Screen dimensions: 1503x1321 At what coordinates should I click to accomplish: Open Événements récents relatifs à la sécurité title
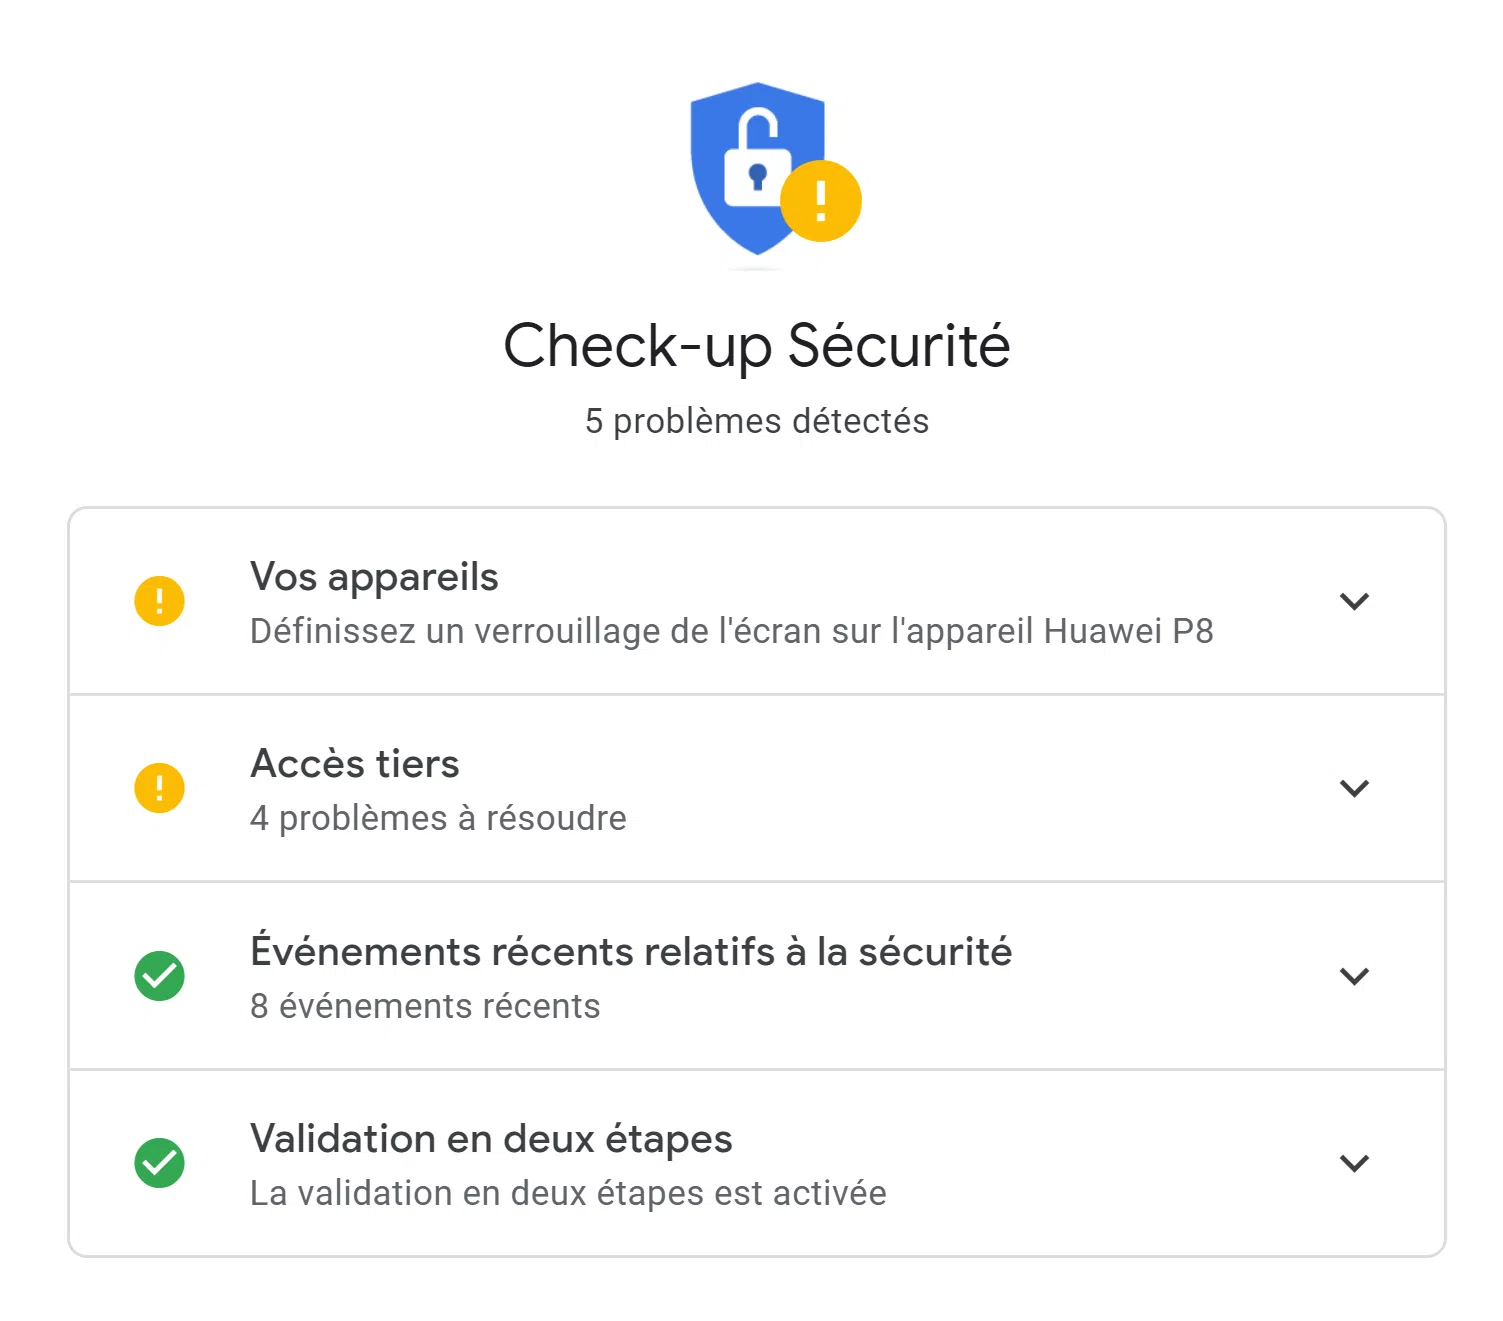(x=631, y=950)
